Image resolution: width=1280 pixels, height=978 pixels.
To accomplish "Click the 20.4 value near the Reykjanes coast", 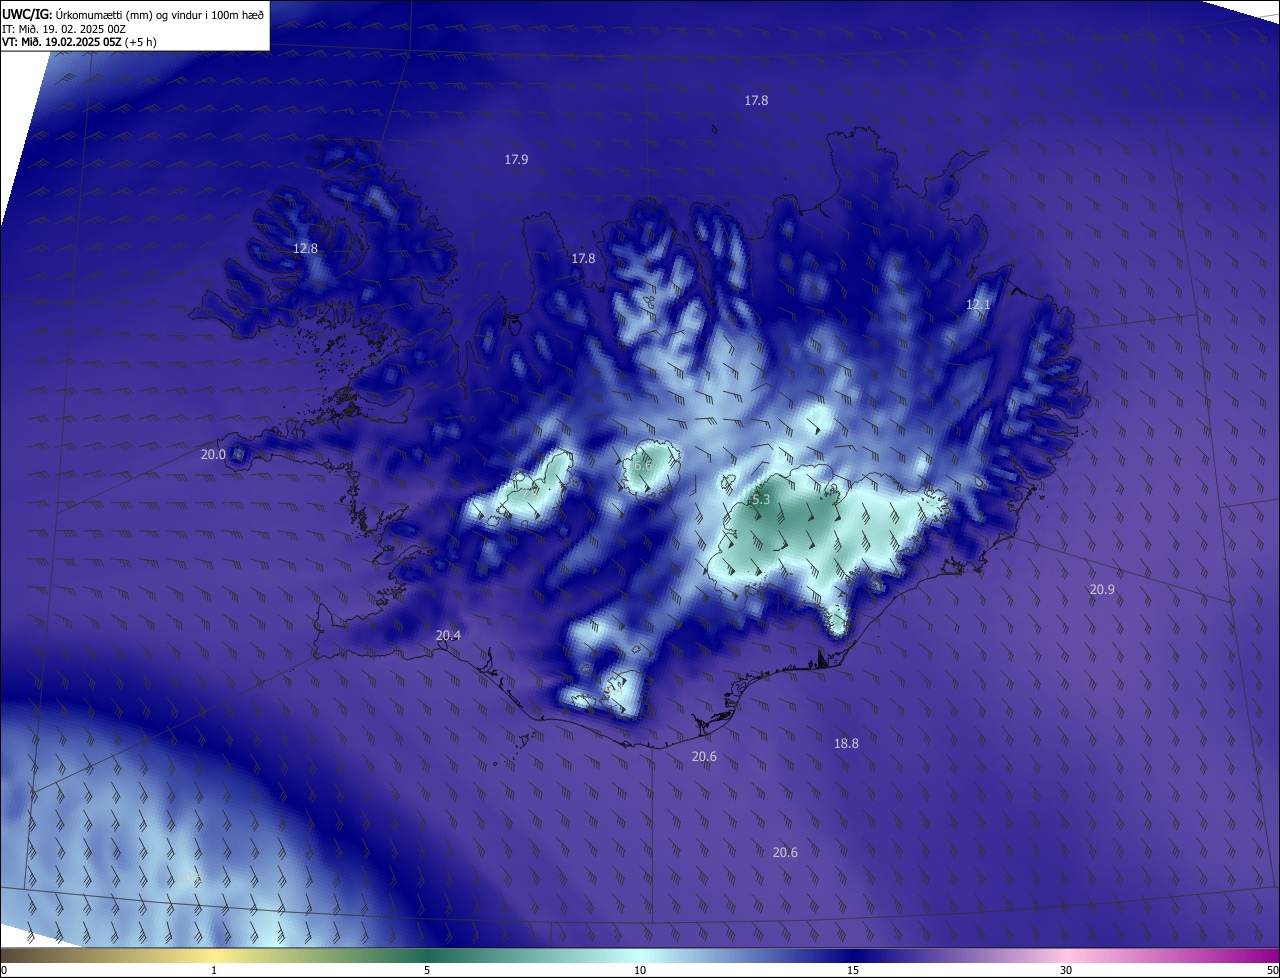I will (448, 636).
